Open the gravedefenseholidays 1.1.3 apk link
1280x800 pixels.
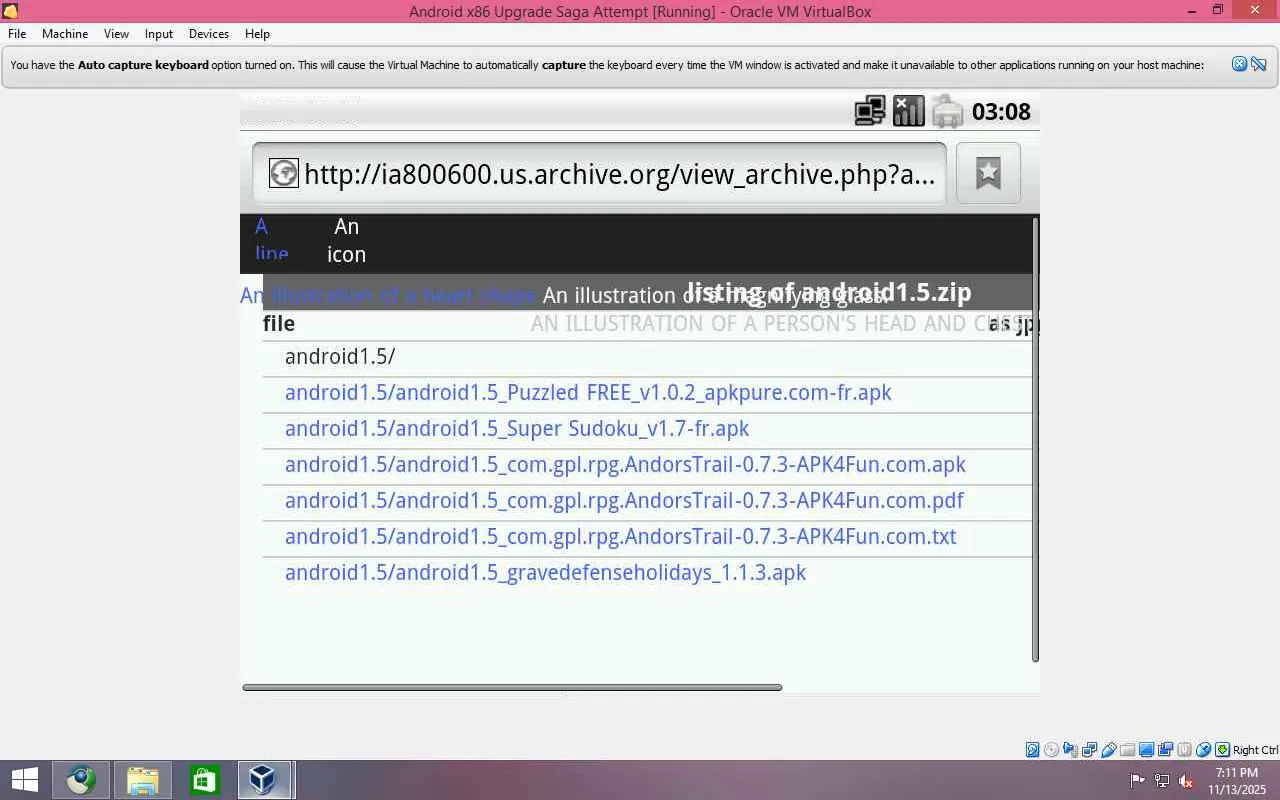[545, 573]
